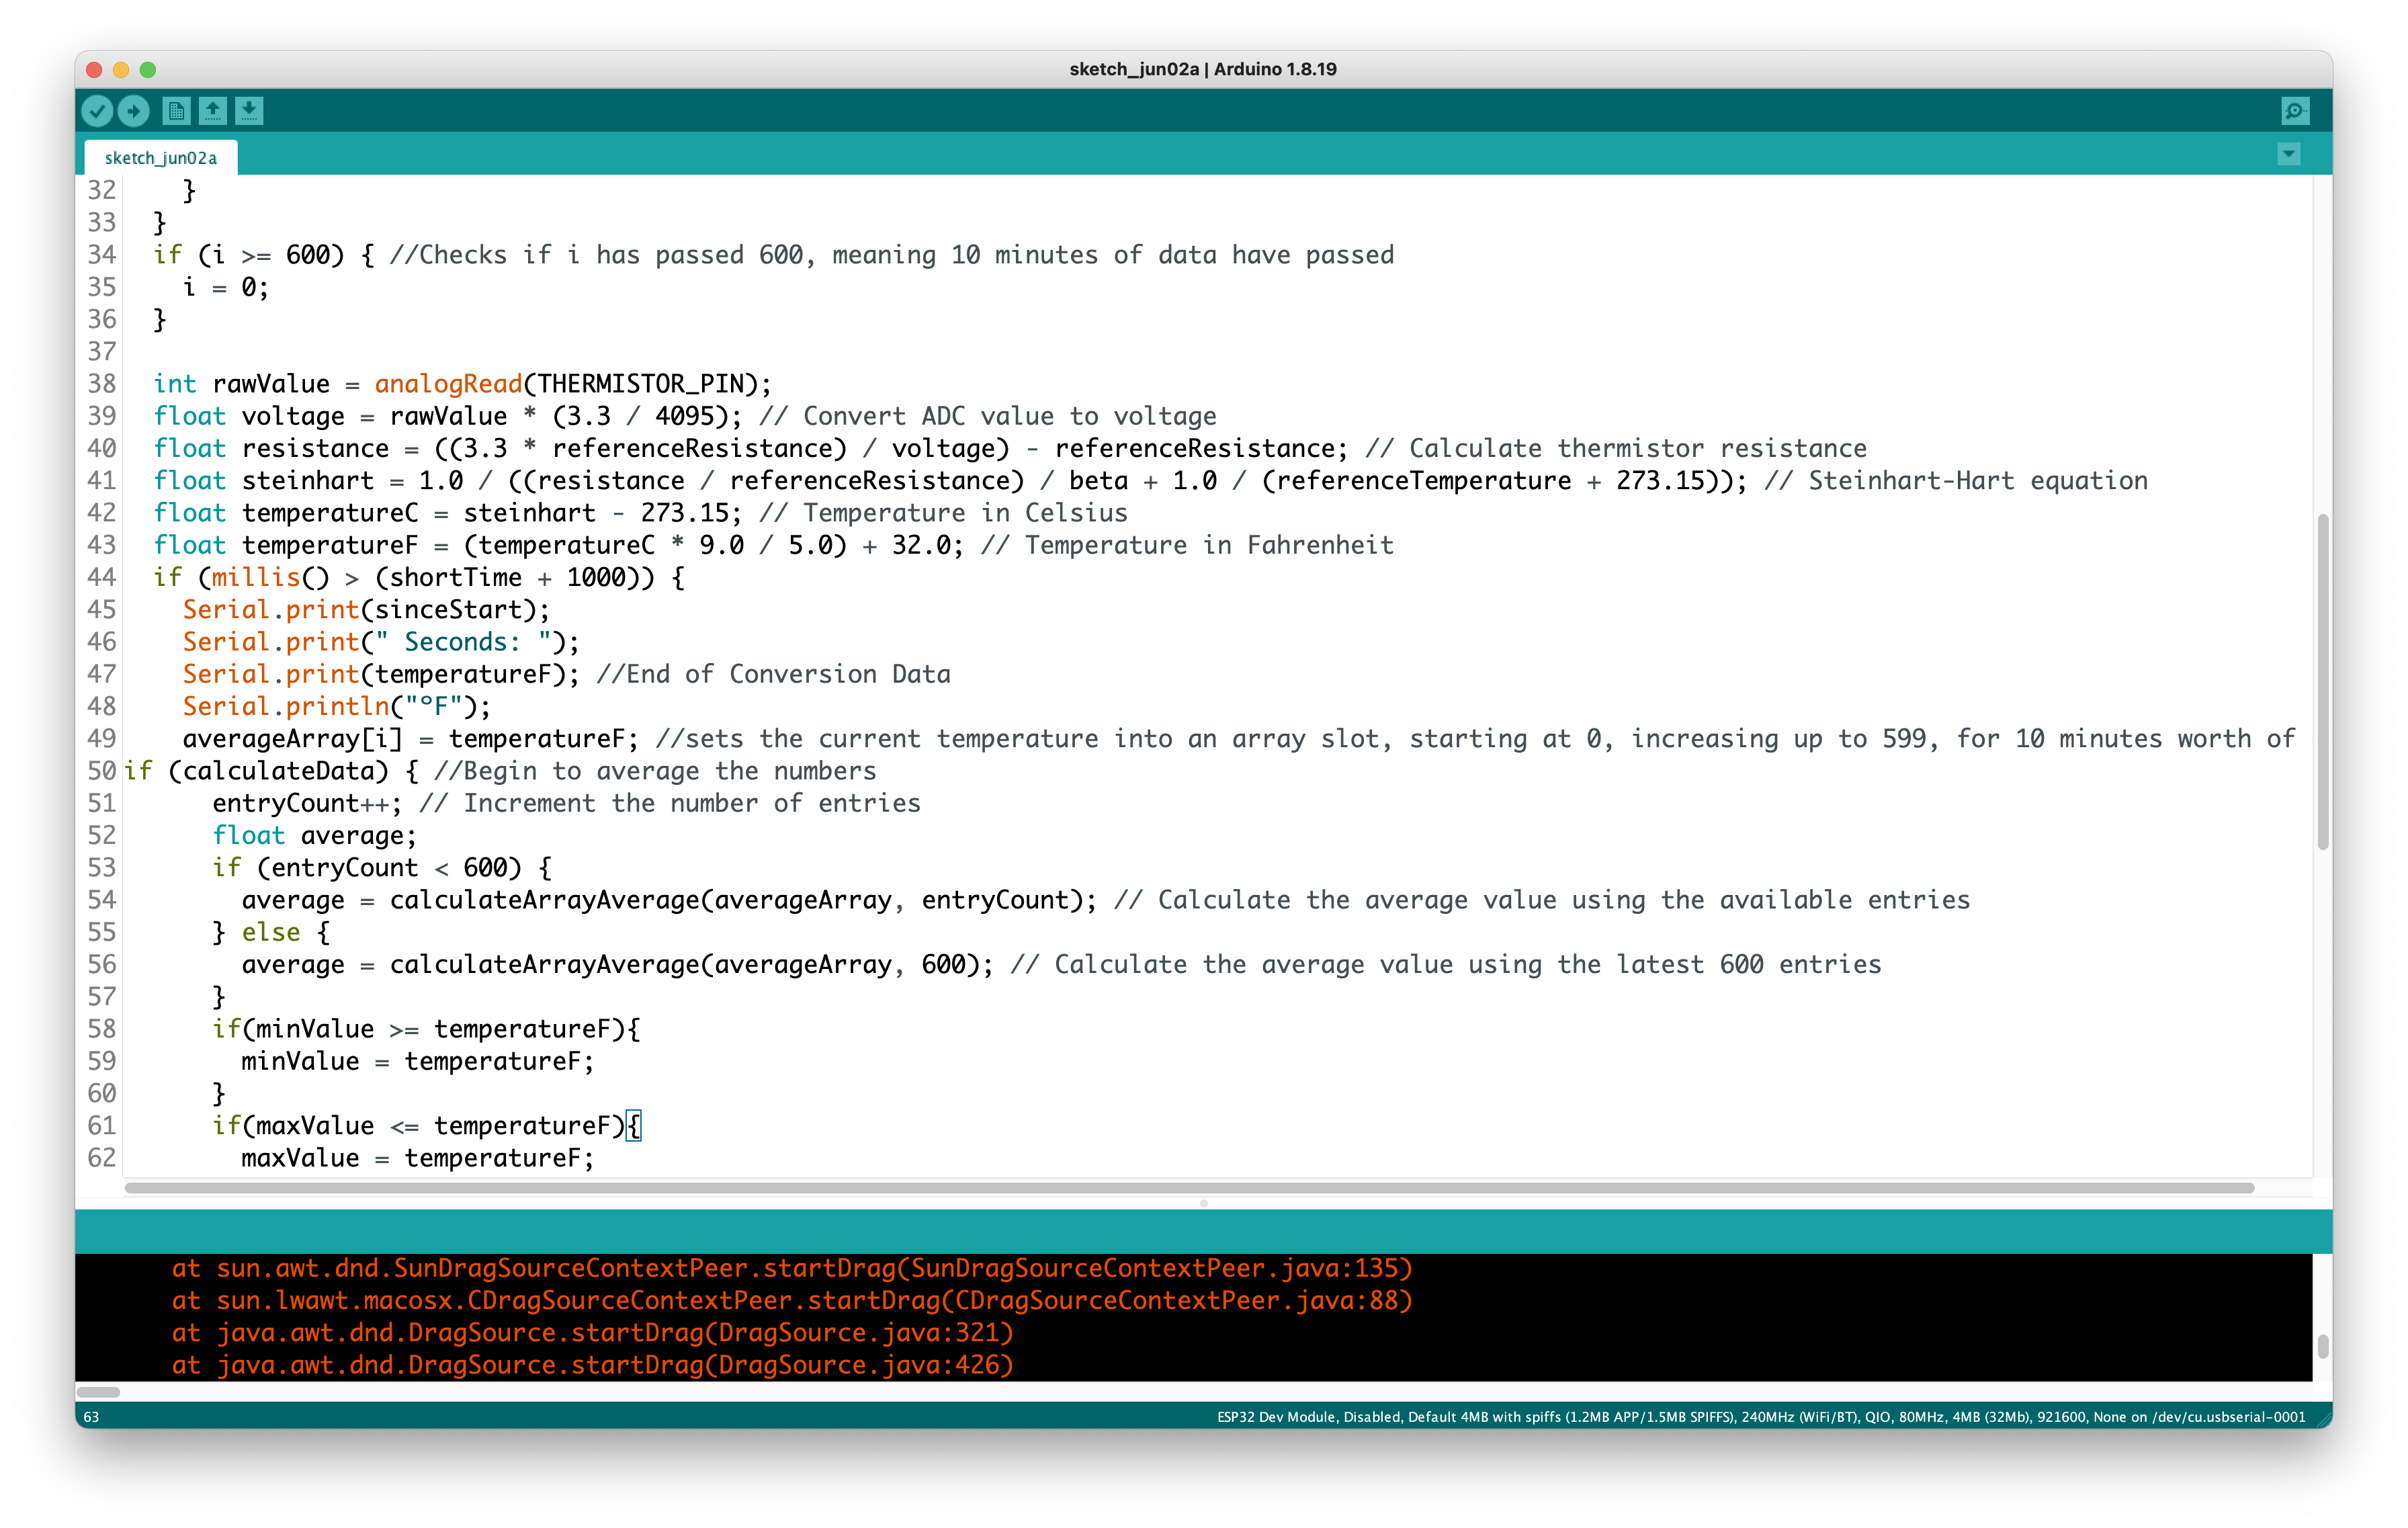Select the sketch_jun02a tab
Viewport: 2408px width, 1528px height.
(x=161, y=158)
